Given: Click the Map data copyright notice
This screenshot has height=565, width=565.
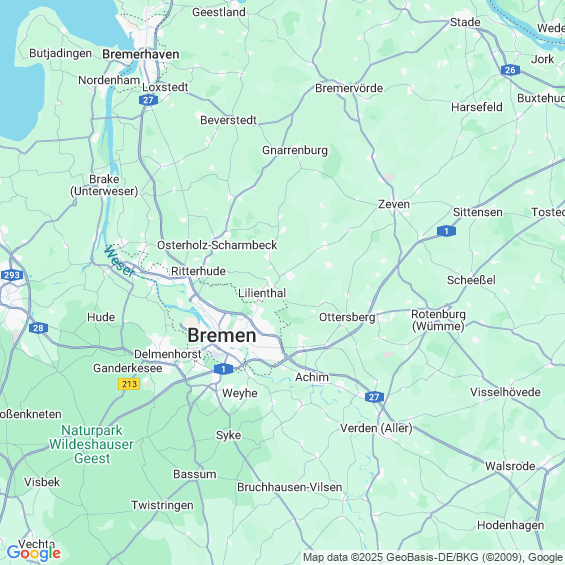Looking at the screenshot, I should 433,557.
